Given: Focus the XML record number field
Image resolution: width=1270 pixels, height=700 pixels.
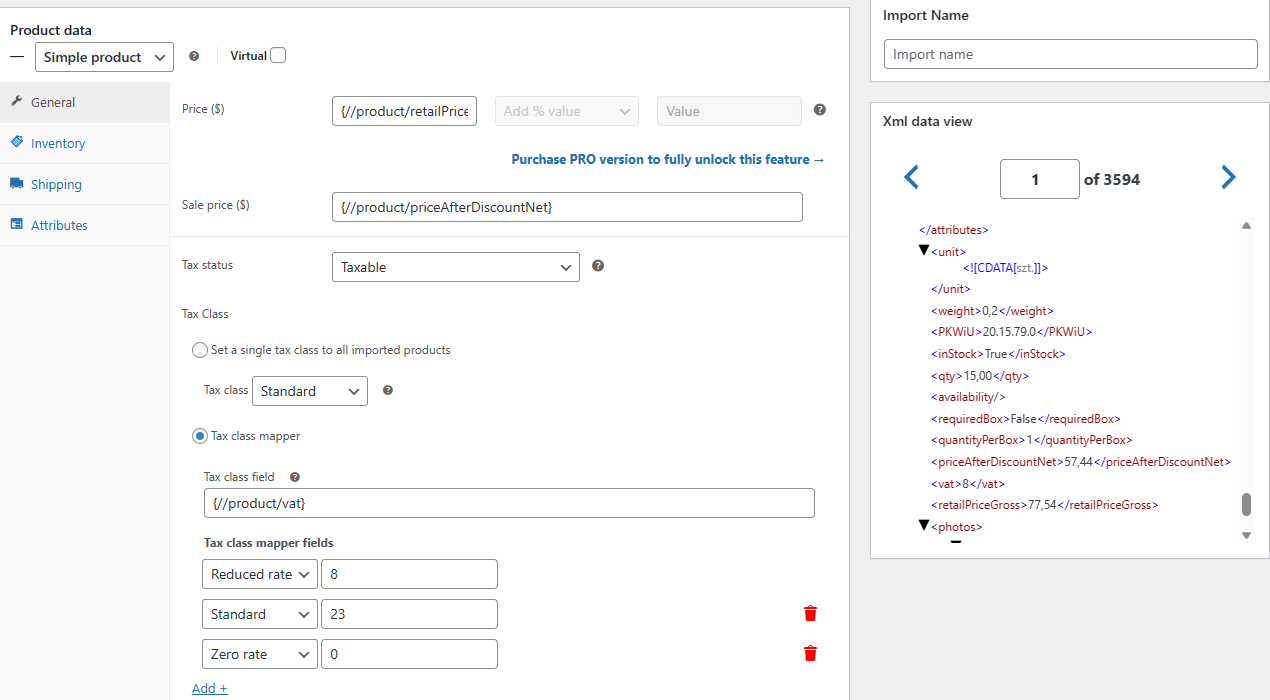Looking at the screenshot, I should pyautogui.click(x=1039, y=179).
